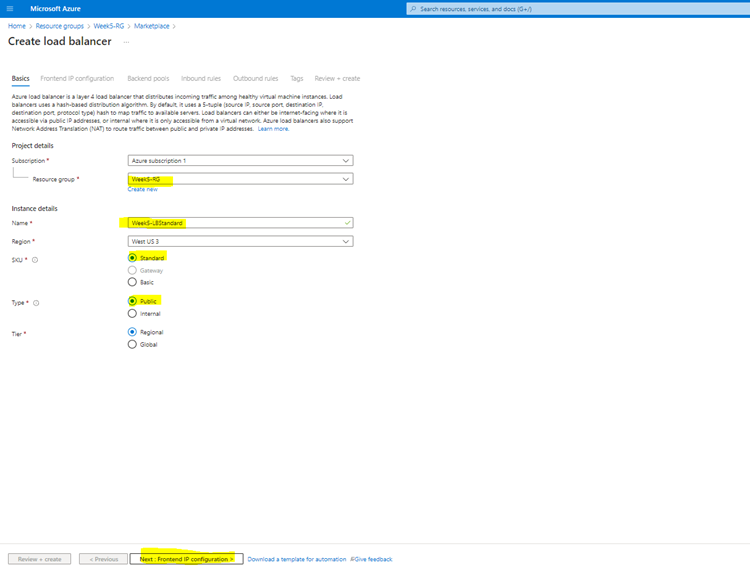
Task: Click the Give feedback icon
Action: pyautogui.click(x=352, y=559)
